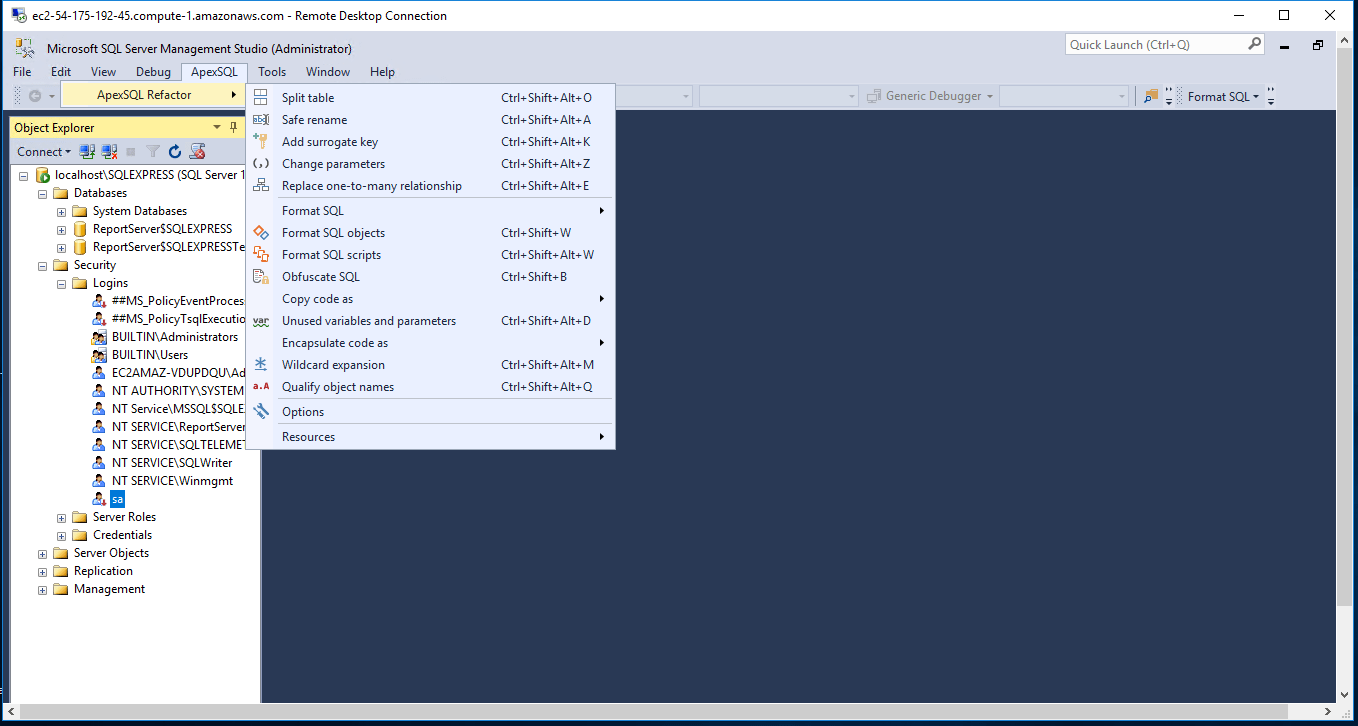The height and width of the screenshot is (726, 1358).
Task: Select Safe rename from the menu
Action: click(x=315, y=120)
